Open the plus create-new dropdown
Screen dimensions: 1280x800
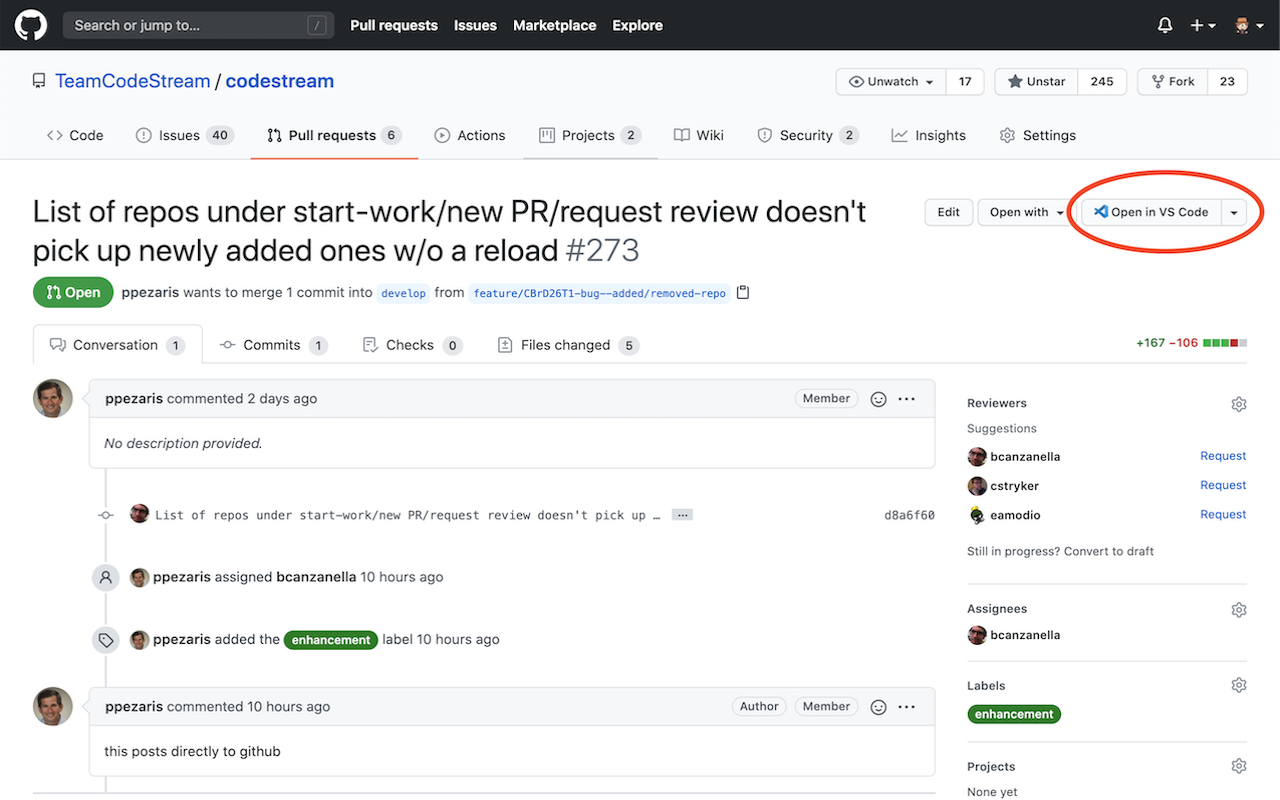(1203, 25)
